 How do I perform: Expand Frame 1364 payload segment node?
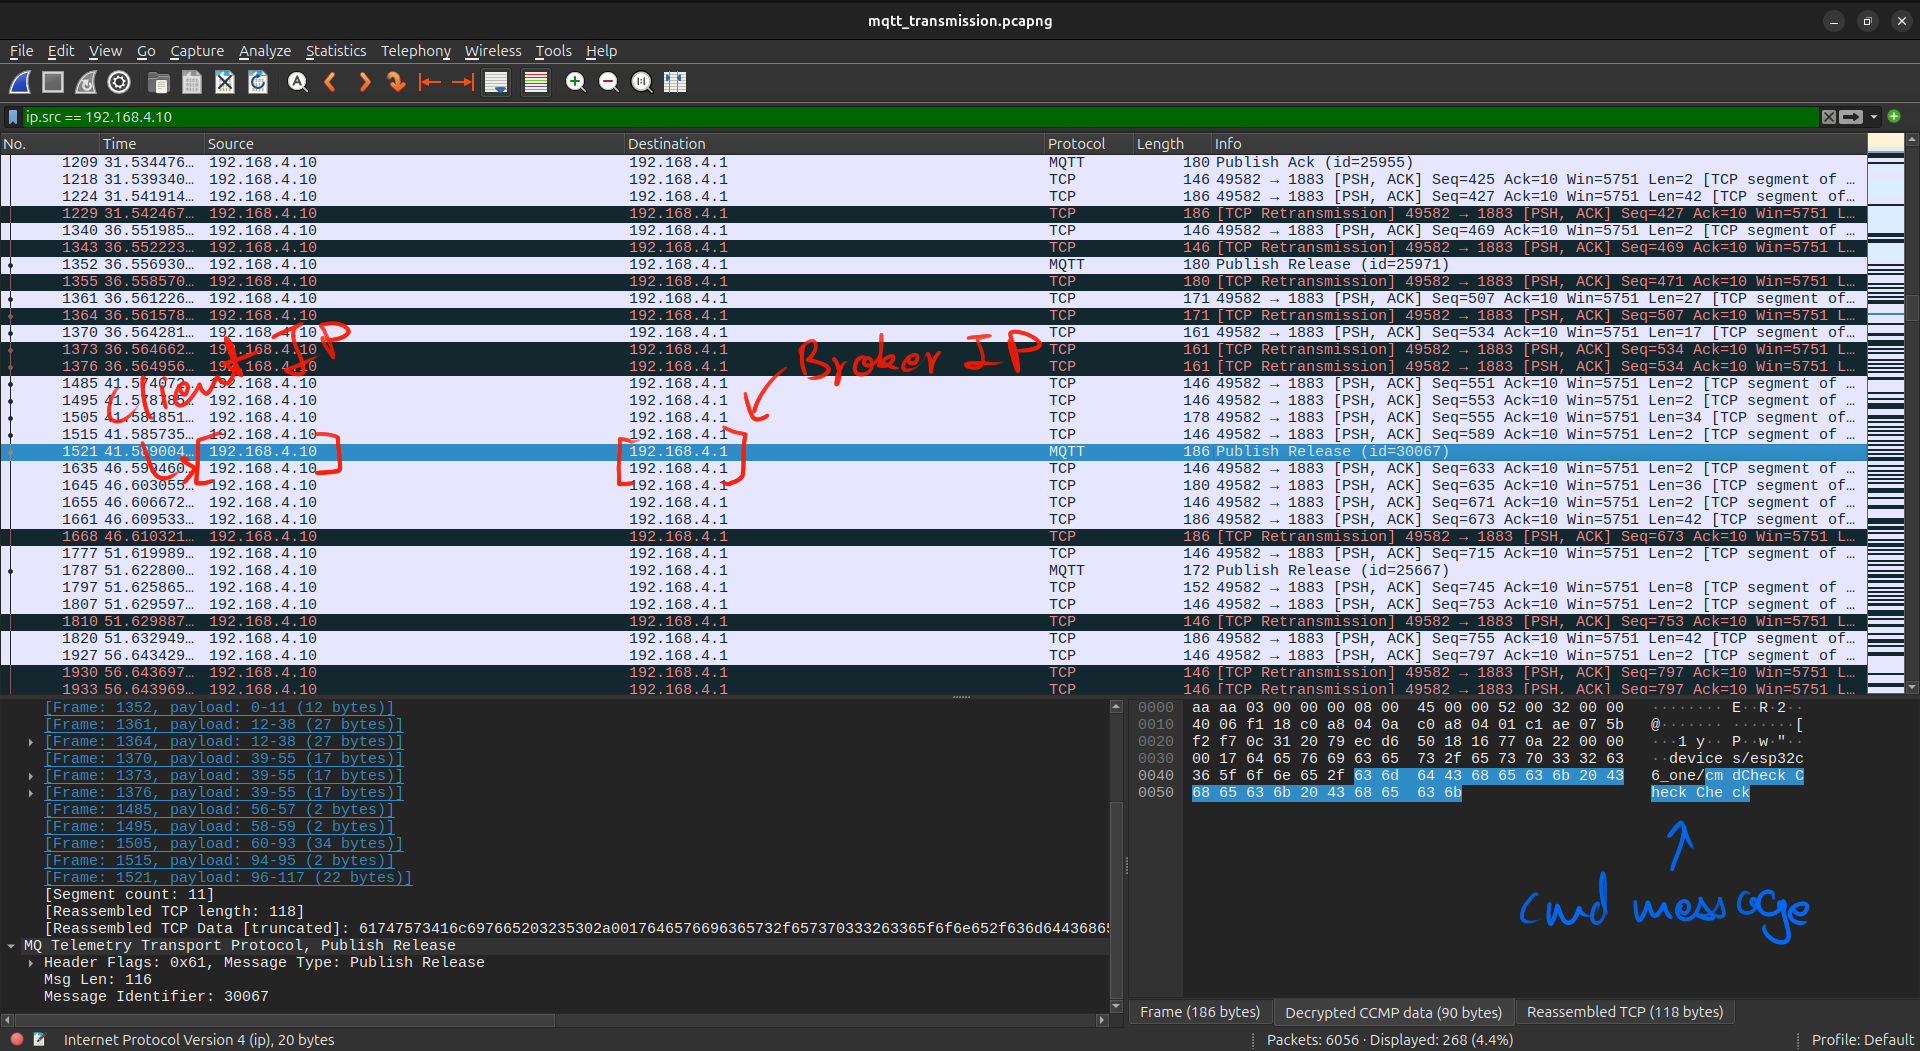coord(31,742)
